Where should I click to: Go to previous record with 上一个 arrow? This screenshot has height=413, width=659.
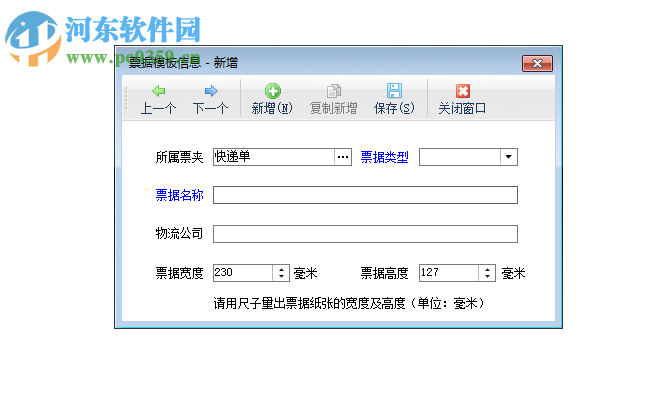(158, 100)
